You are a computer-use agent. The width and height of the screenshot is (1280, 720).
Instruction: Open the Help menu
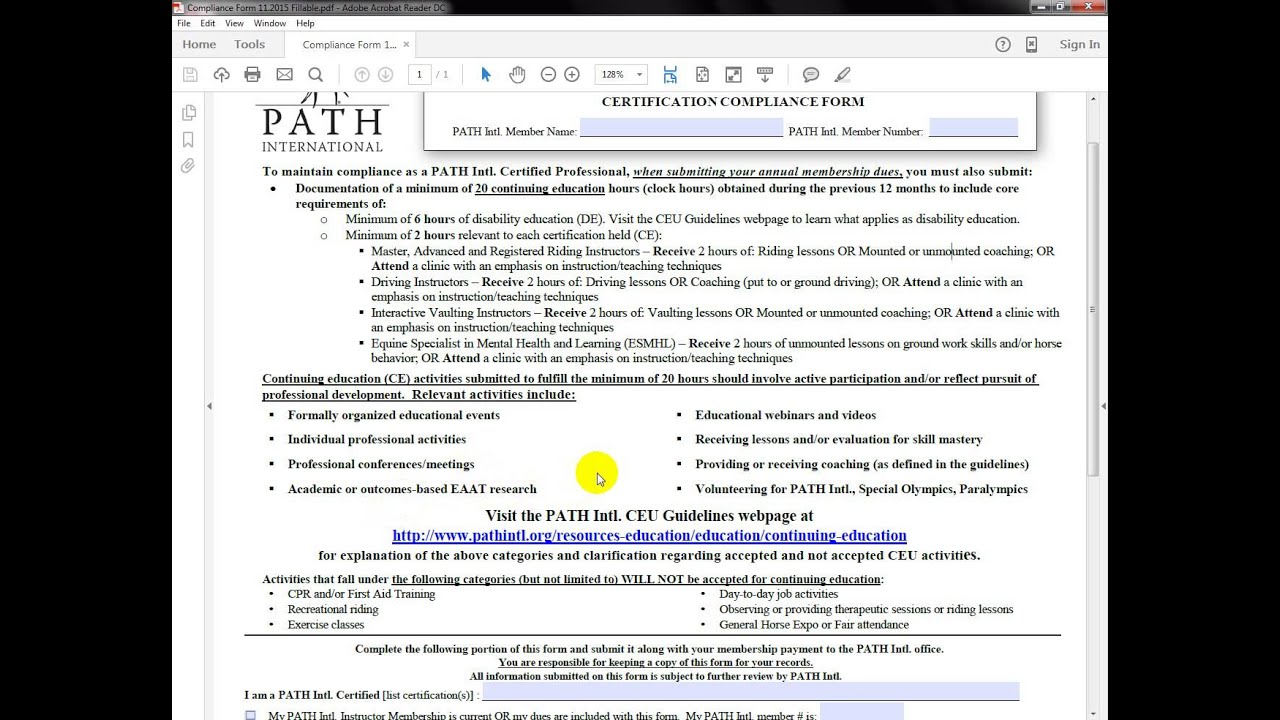(x=305, y=23)
